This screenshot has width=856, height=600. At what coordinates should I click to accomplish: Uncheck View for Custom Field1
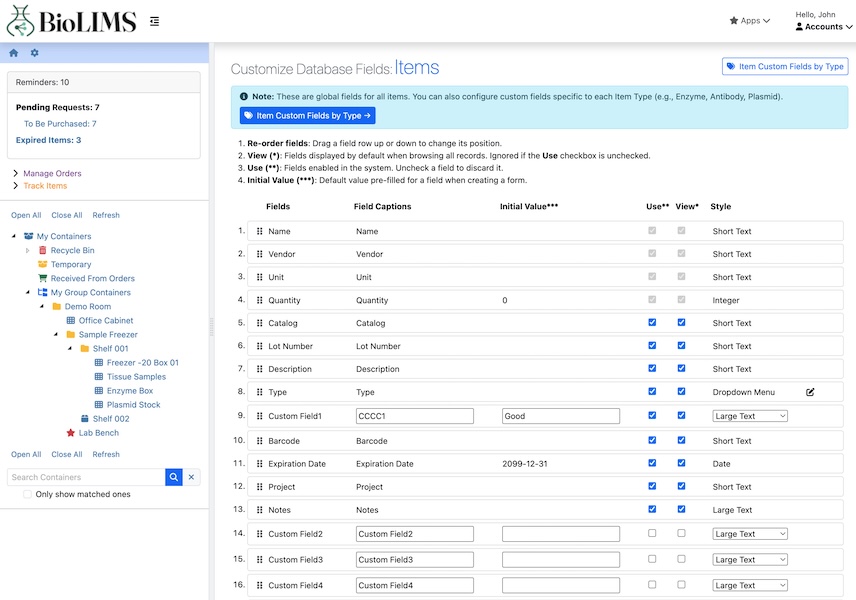point(681,415)
